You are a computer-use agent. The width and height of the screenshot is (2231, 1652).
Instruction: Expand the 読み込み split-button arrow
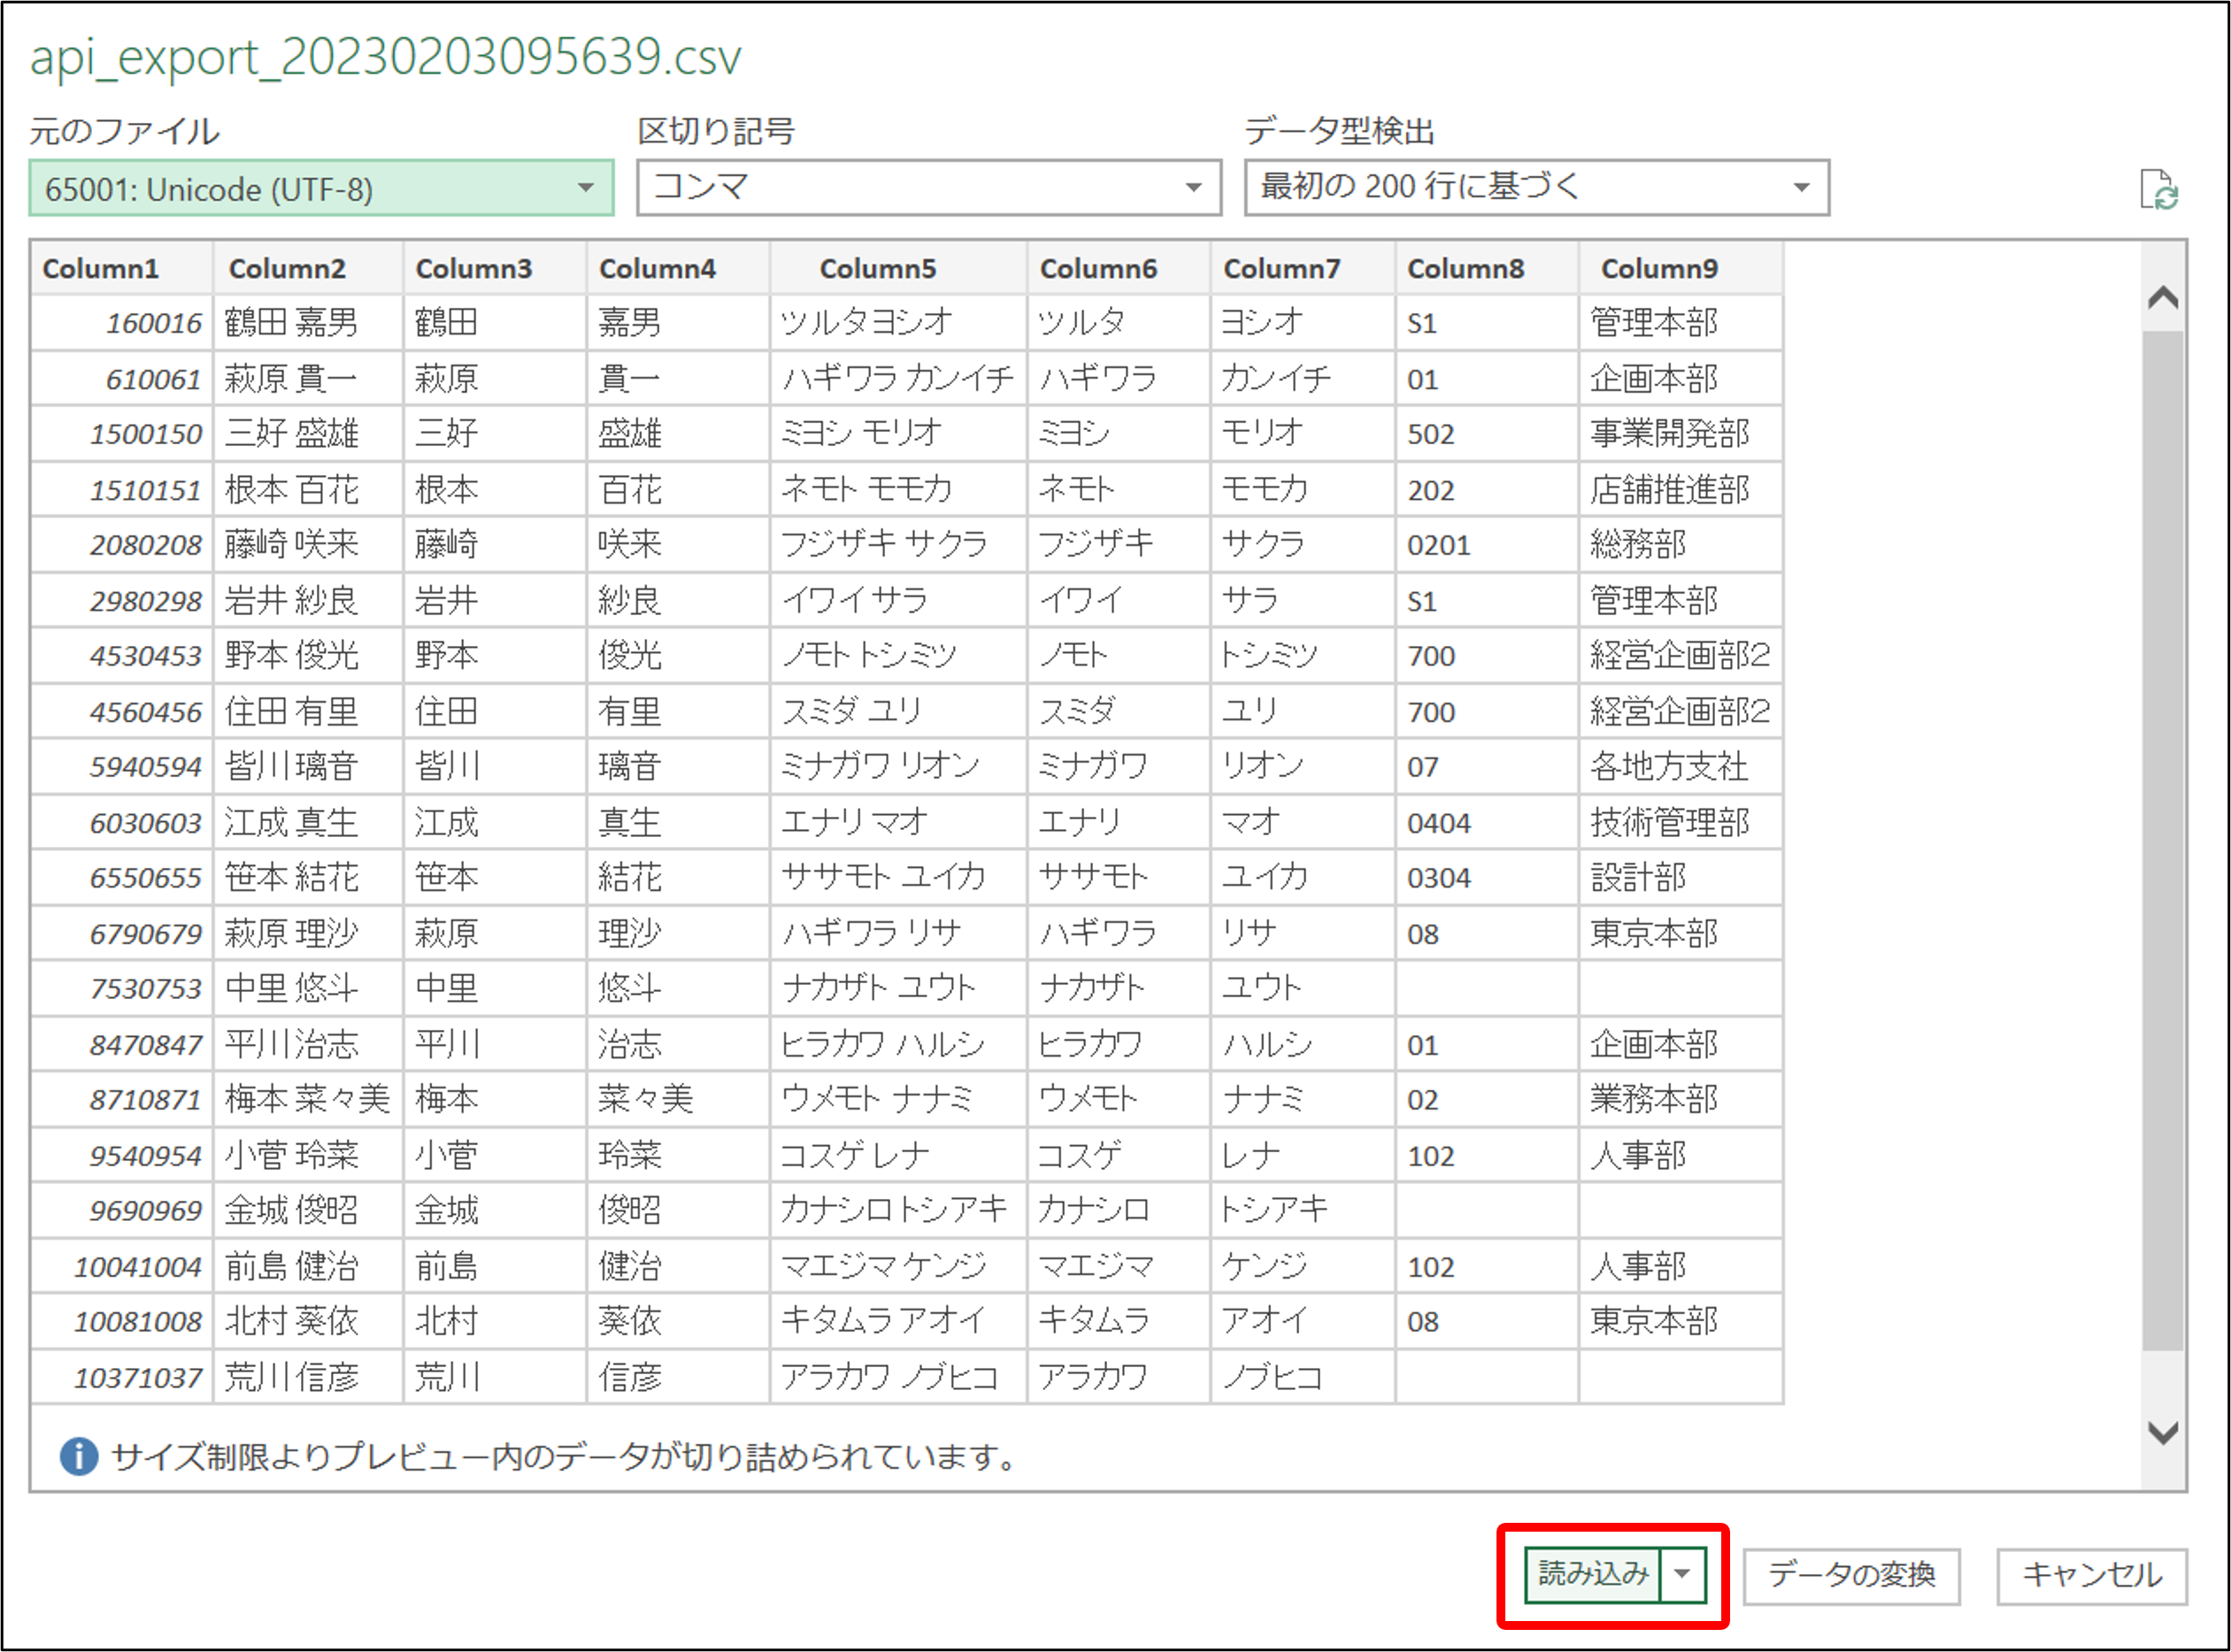click(x=1683, y=1574)
